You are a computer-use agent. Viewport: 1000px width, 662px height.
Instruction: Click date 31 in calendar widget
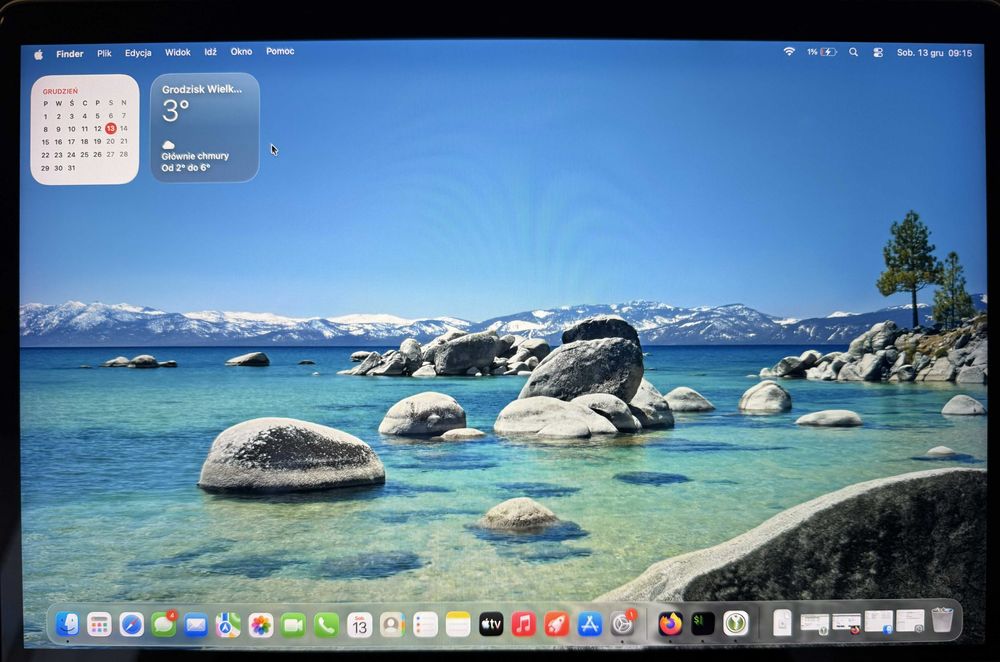(x=71, y=168)
